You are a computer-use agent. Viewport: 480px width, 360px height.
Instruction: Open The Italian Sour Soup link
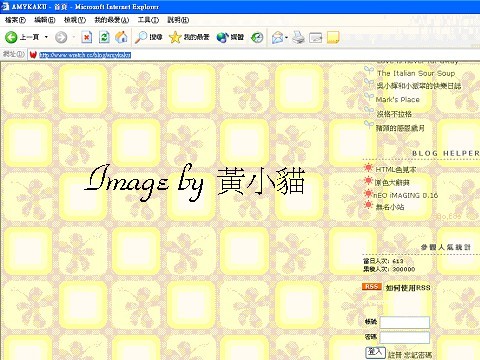[x=416, y=73]
